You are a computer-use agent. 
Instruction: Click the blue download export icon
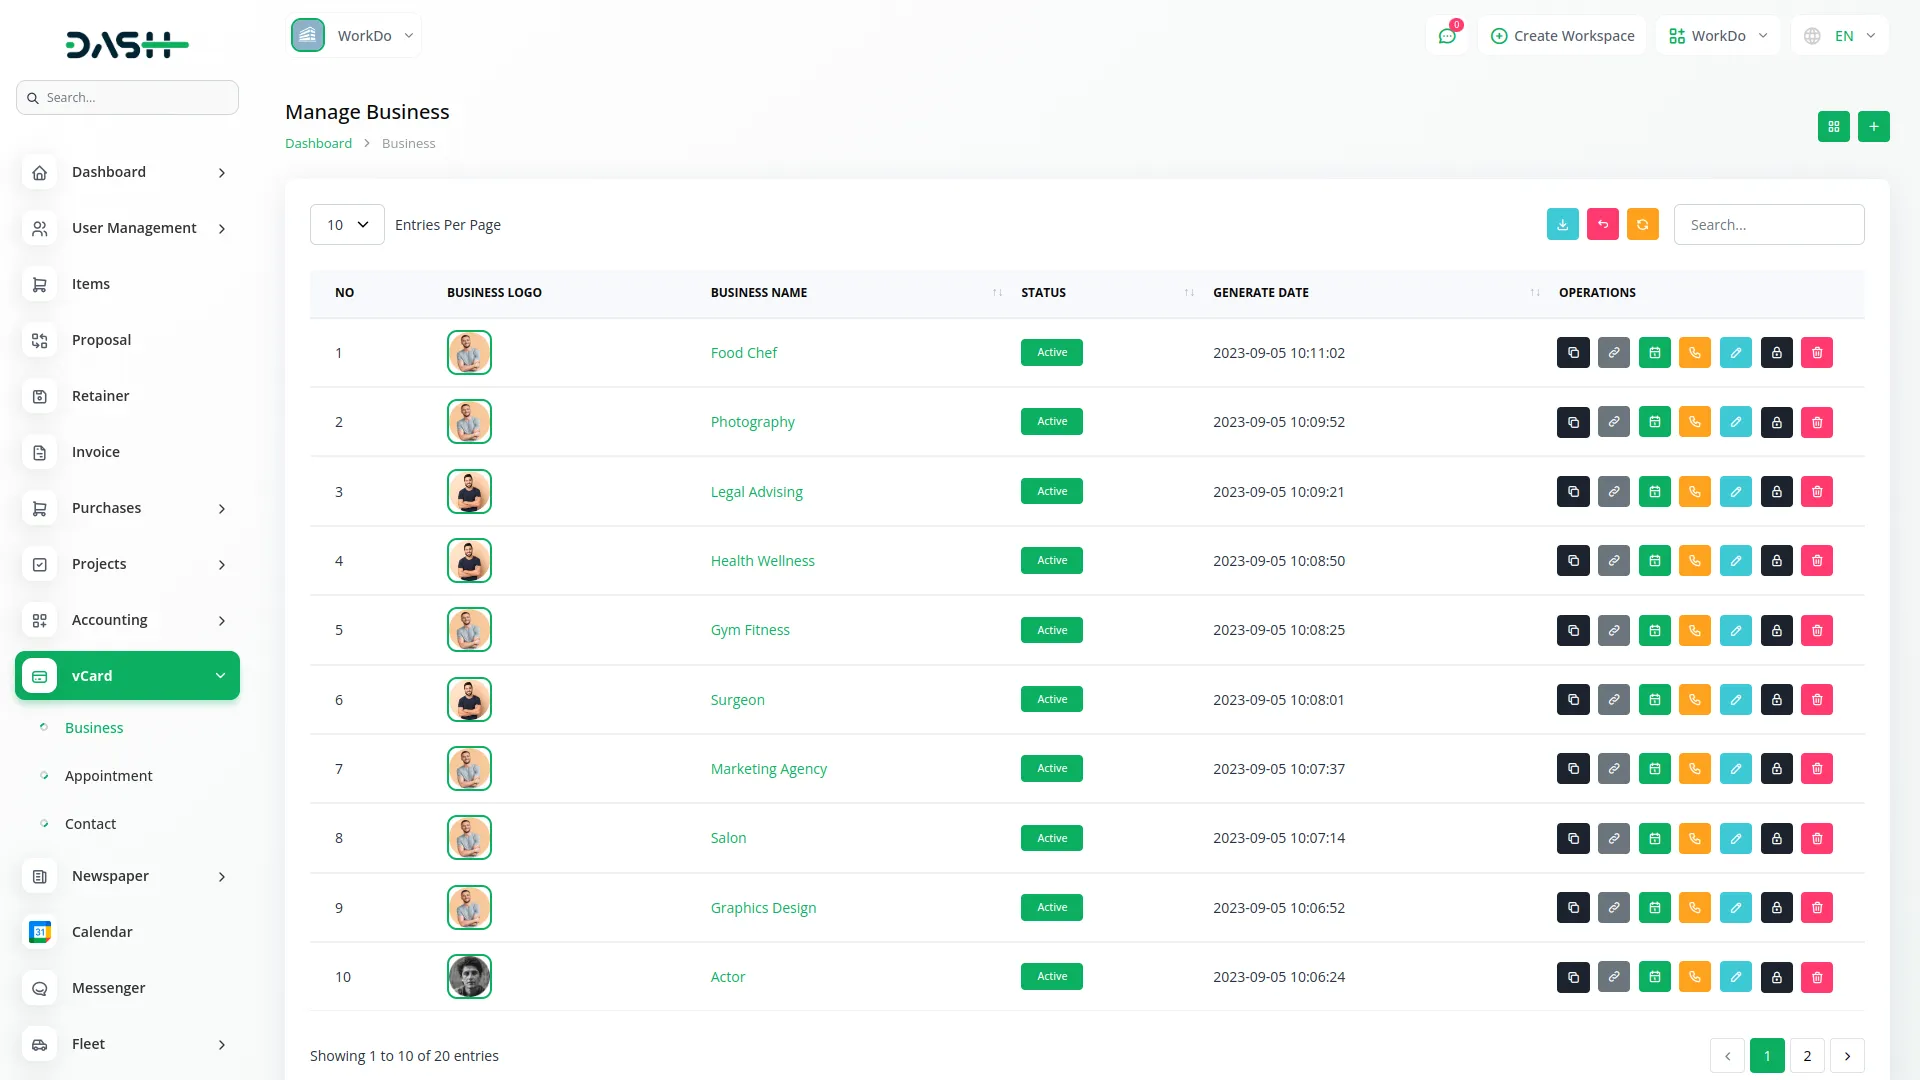tap(1562, 225)
